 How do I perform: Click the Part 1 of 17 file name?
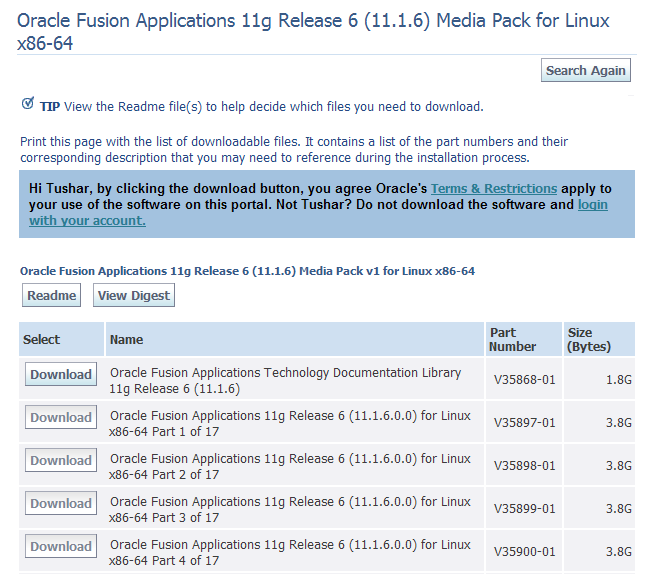[290, 423]
